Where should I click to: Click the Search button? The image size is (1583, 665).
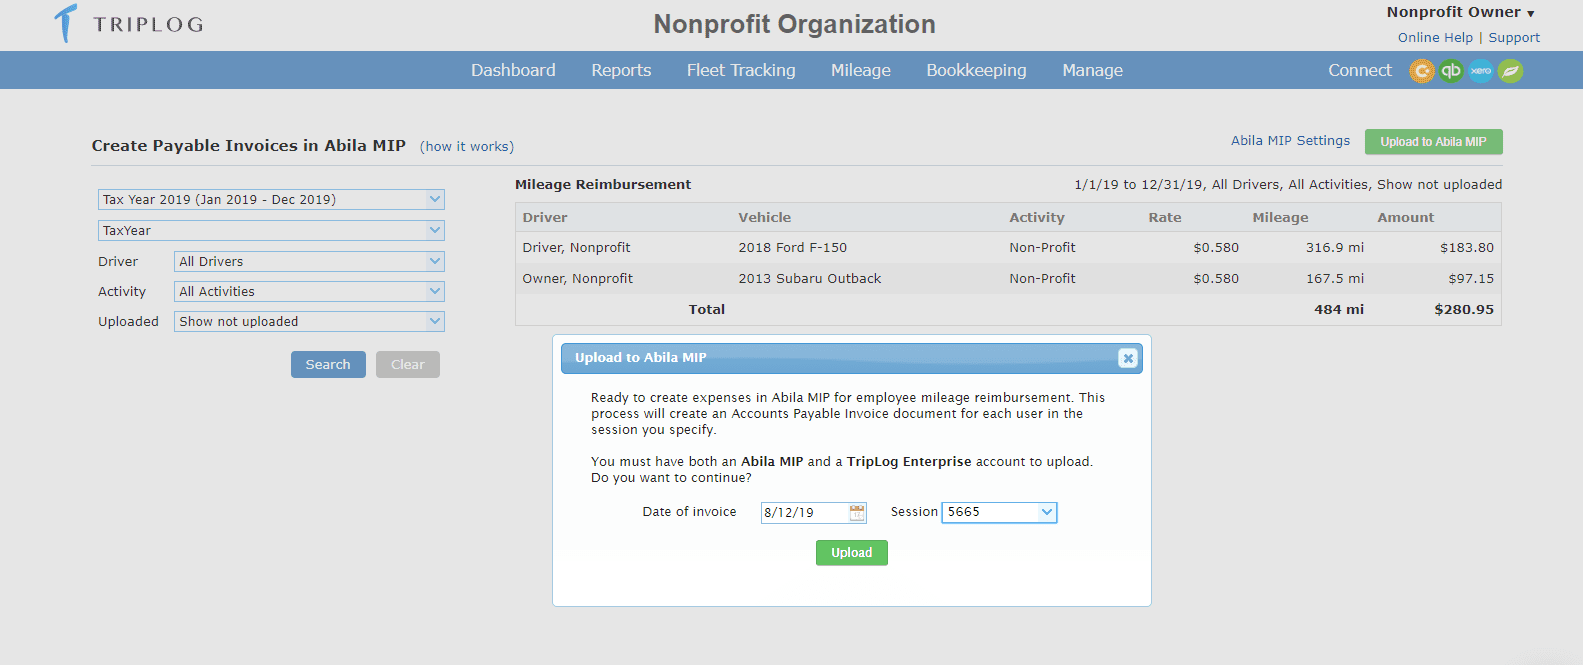(x=328, y=364)
